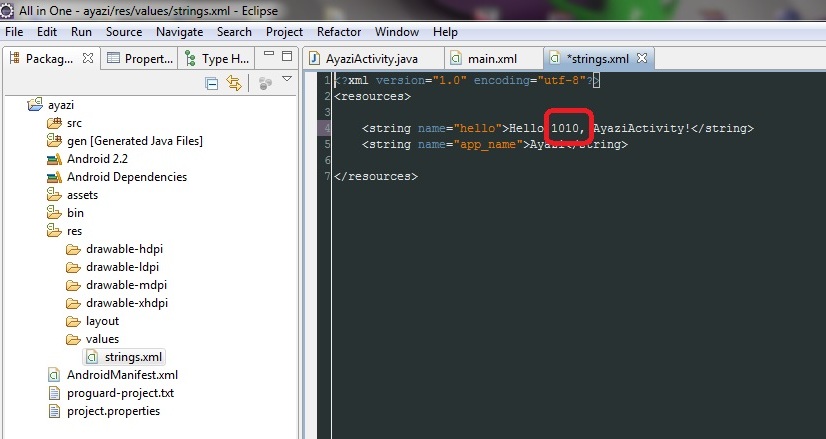Click the src package folder icon
826x439 pixels.
click(x=54, y=123)
